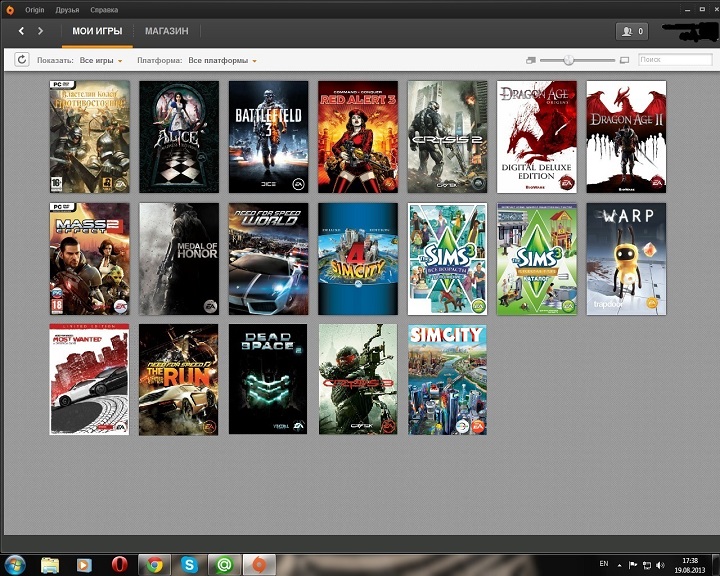Switch to Chrome in taskbar
This screenshot has height=576, width=720.
[x=154, y=565]
